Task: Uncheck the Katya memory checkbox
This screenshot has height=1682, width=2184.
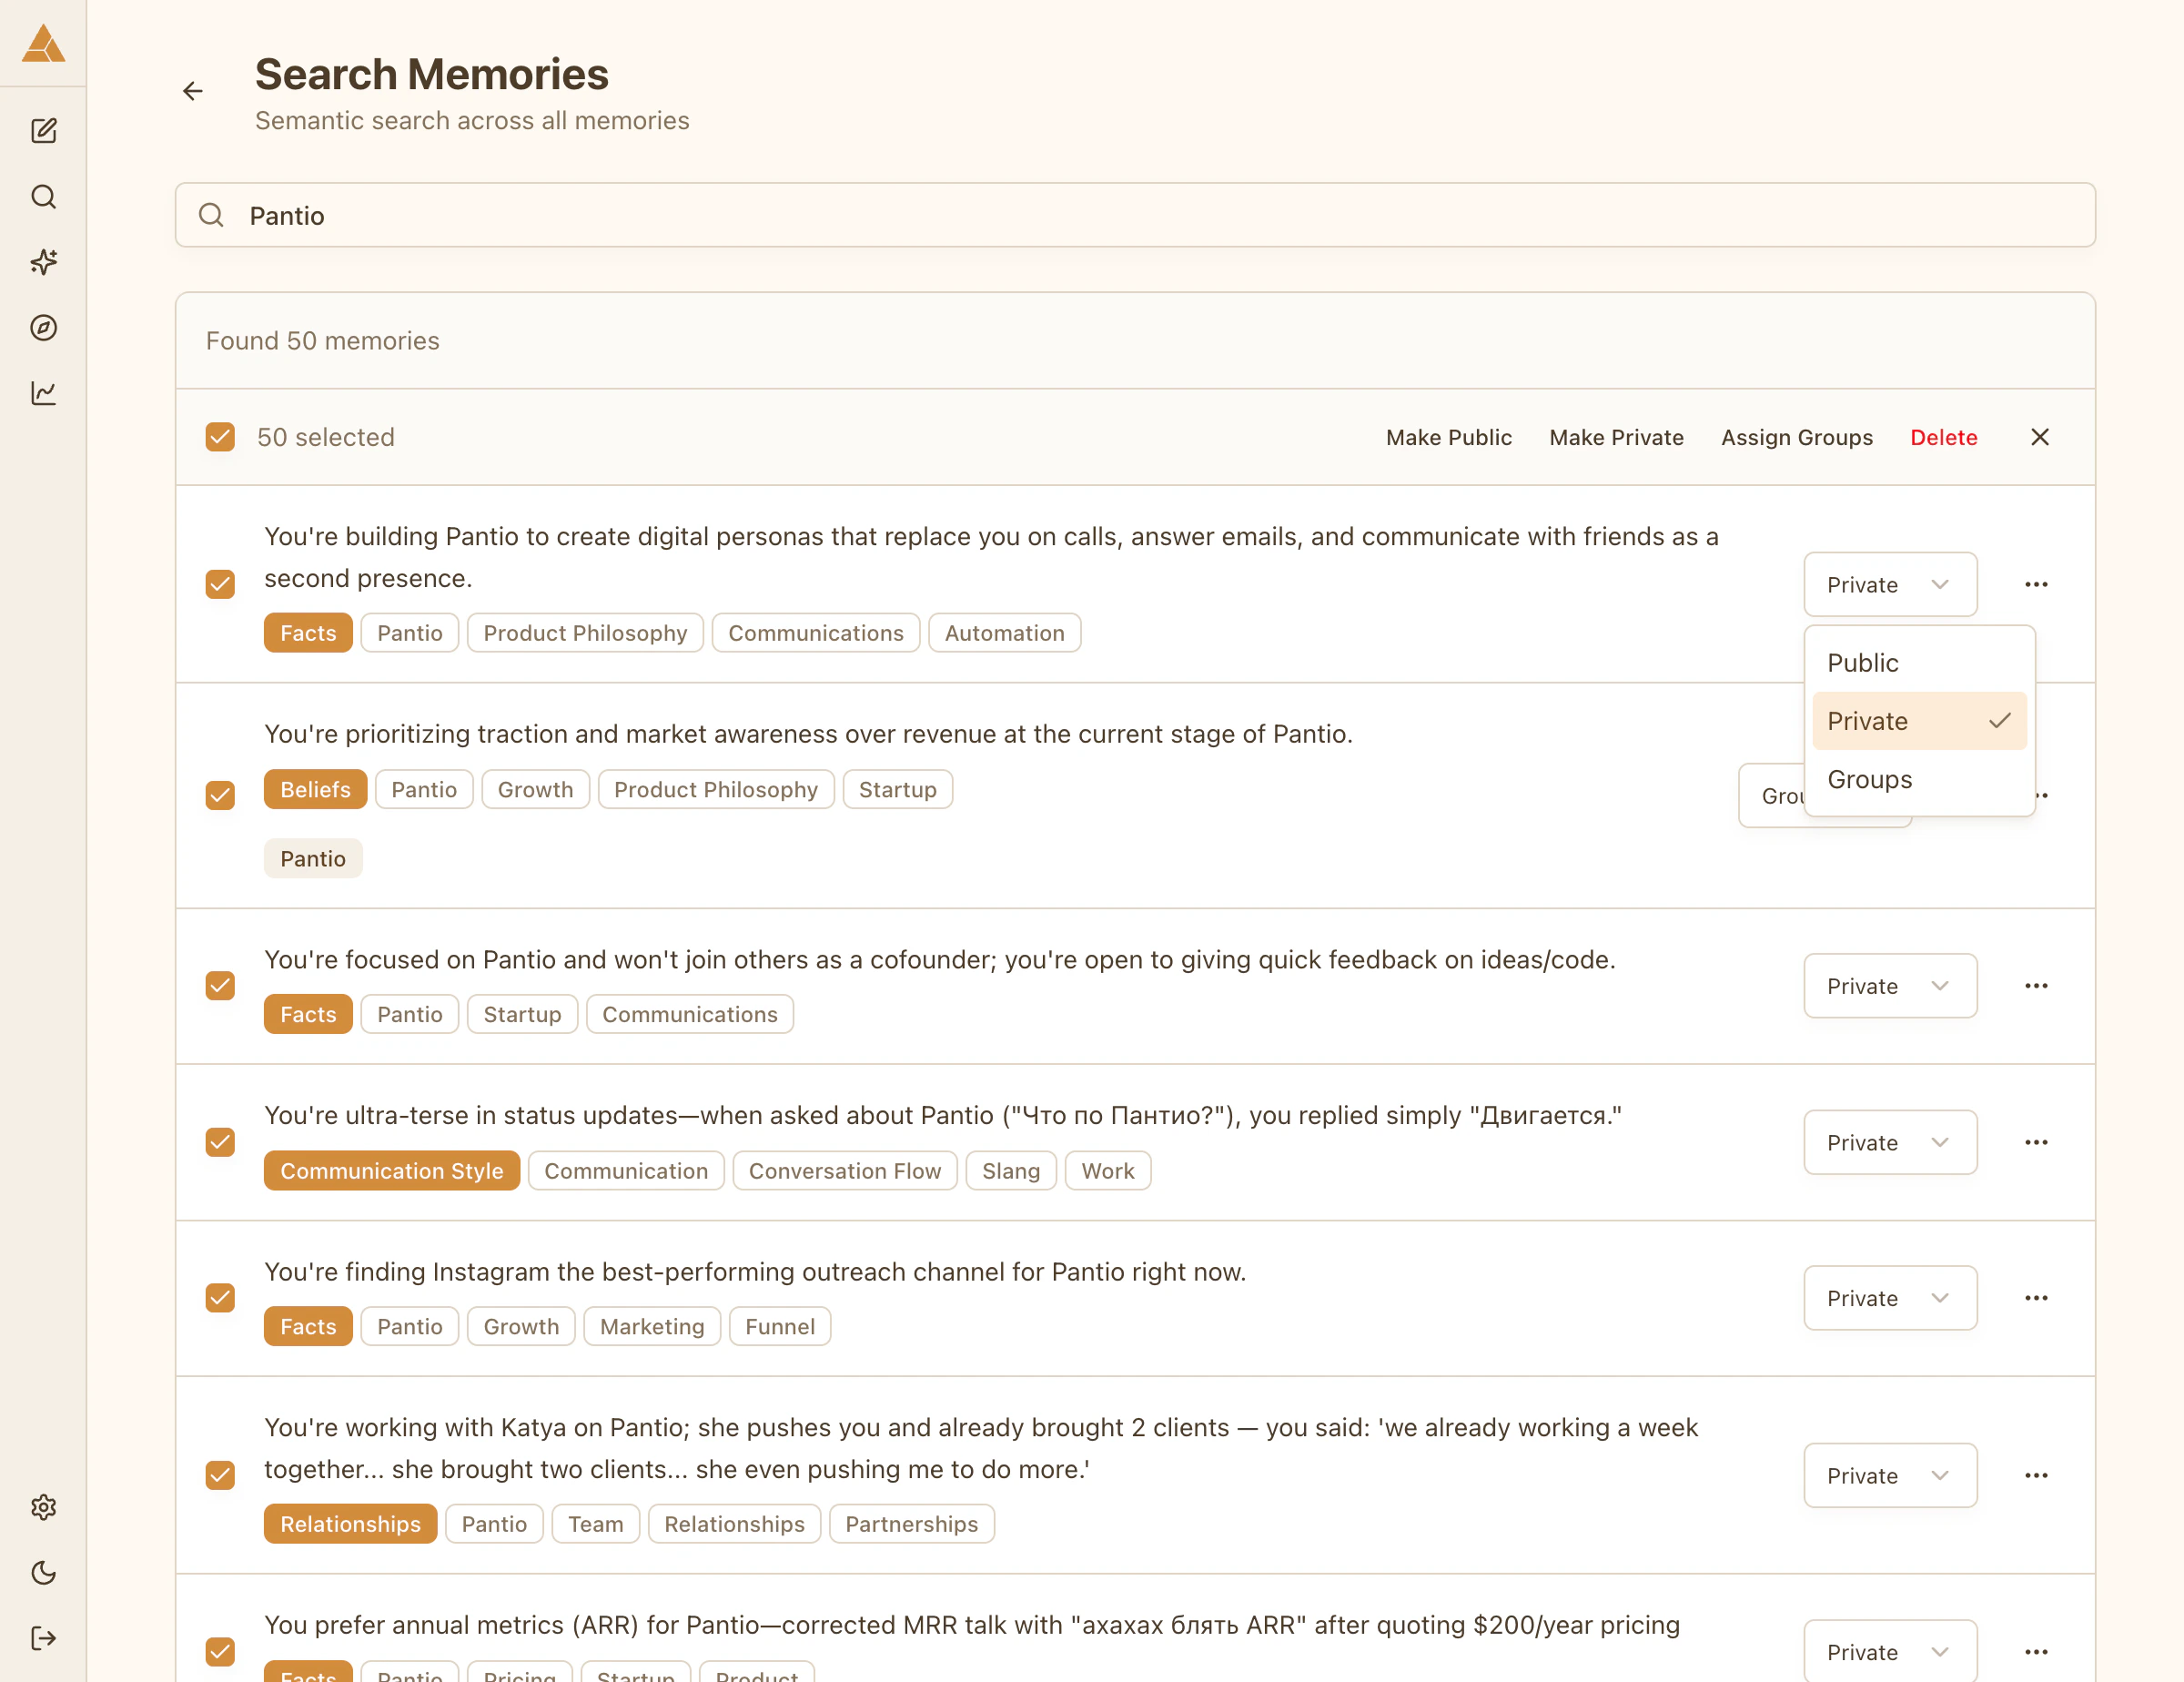Action: [x=220, y=1475]
